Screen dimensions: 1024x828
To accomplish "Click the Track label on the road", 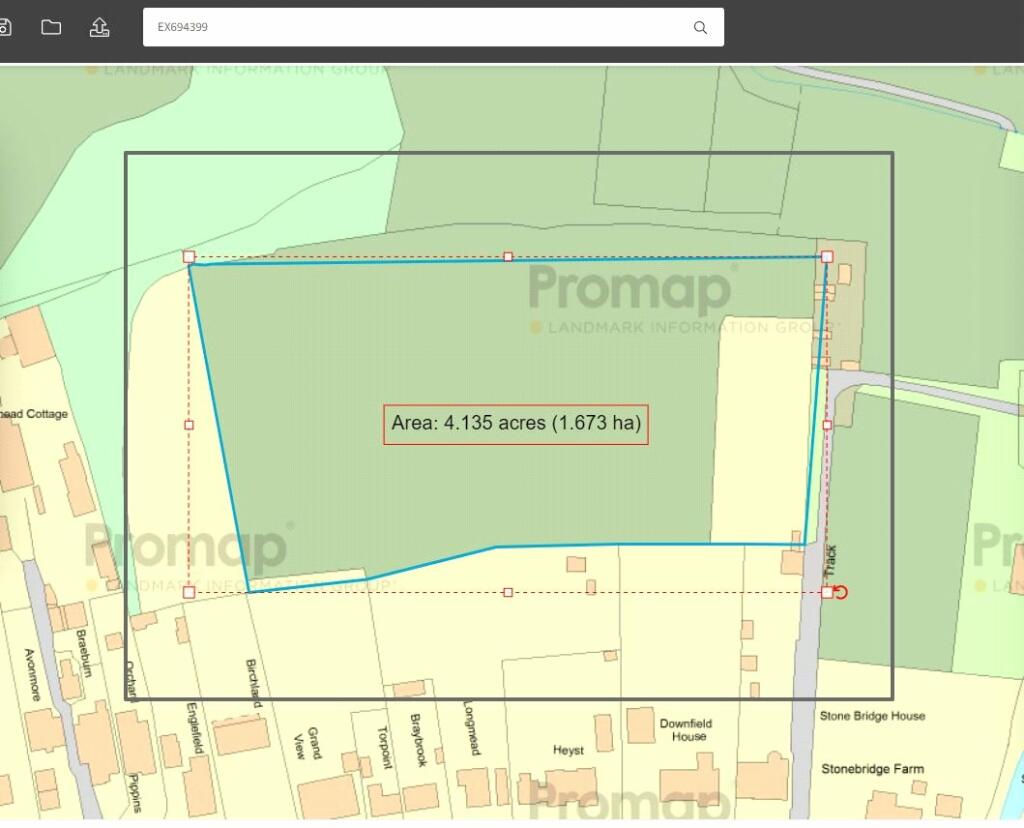I will 830,560.
